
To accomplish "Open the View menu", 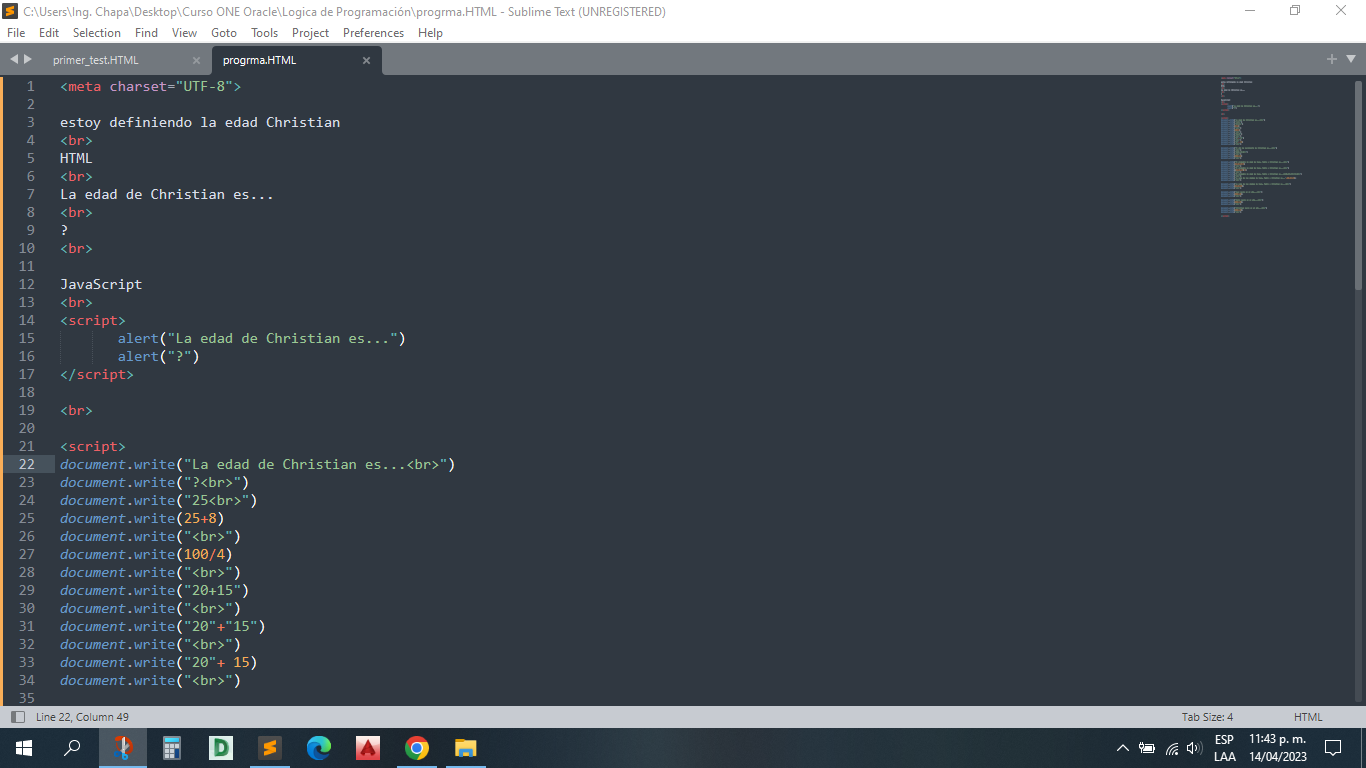I will point(185,33).
